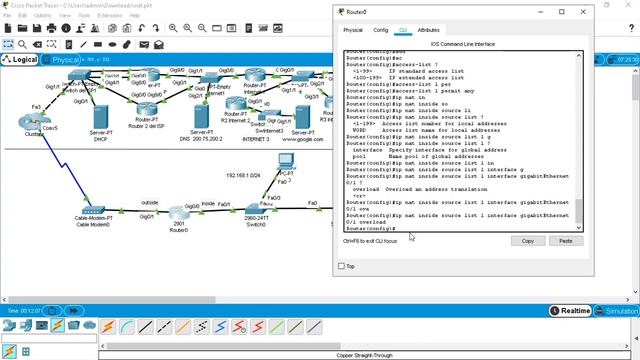Choose the Draw Line tool

click(83, 44)
